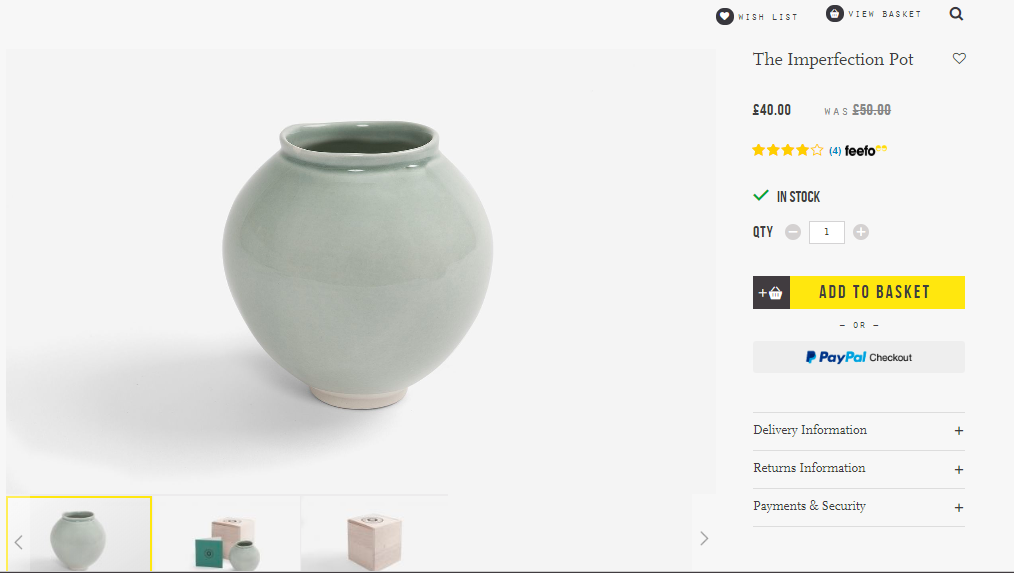Pay using the PayPal Checkout button
Image resolution: width=1014 pixels, height=573 pixels.
tap(858, 357)
